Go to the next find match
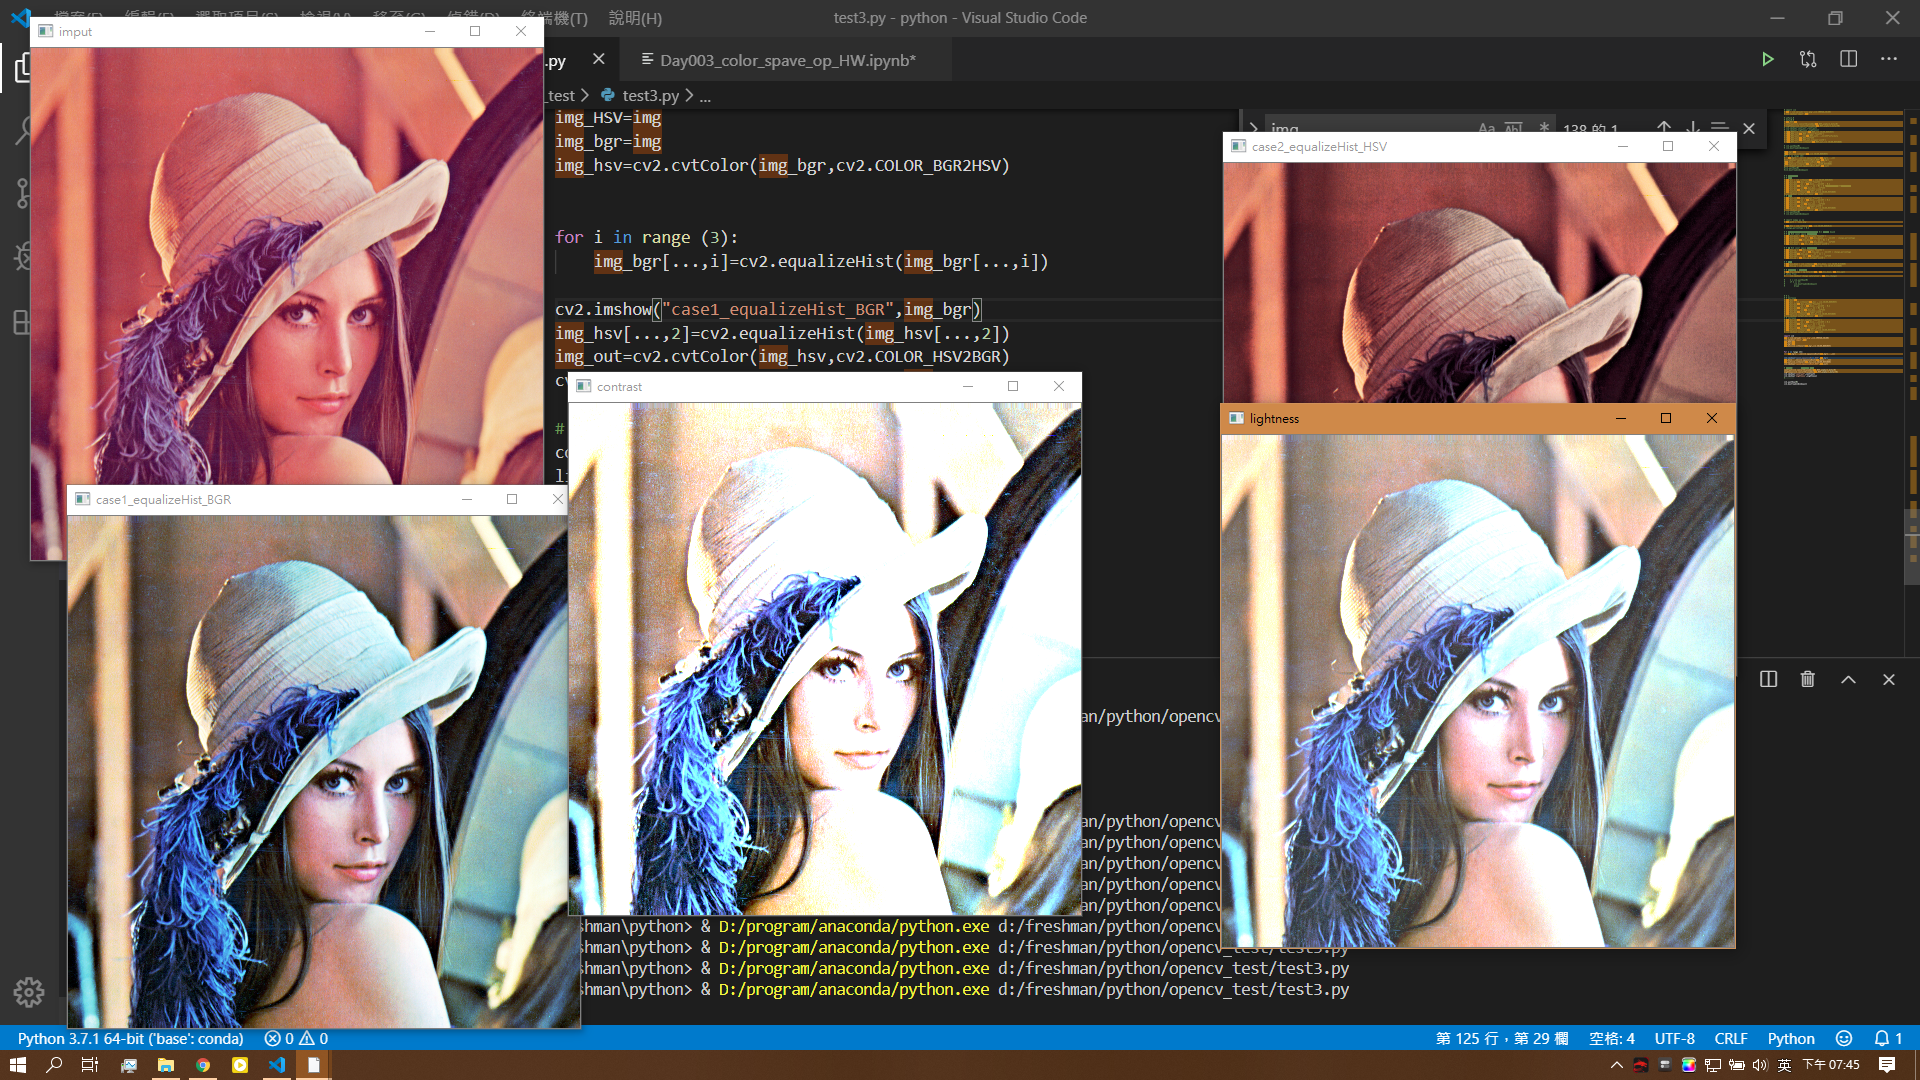1920x1080 pixels. 1692,127
